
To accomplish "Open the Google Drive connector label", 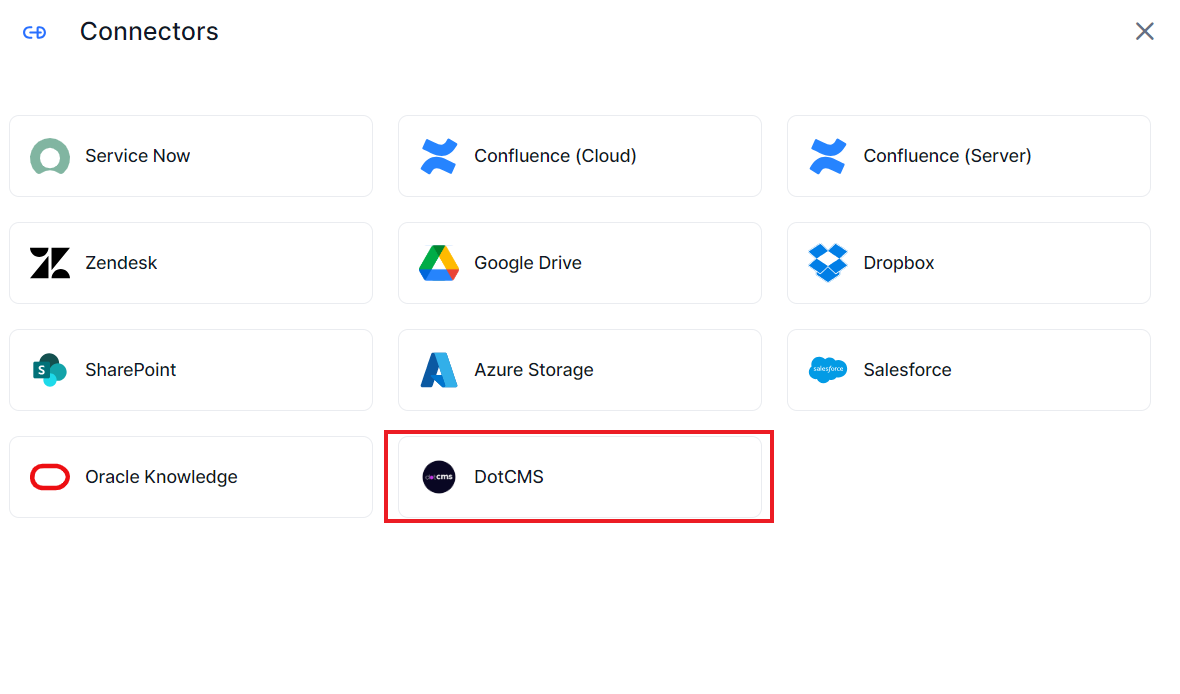I will click(527, 263).
